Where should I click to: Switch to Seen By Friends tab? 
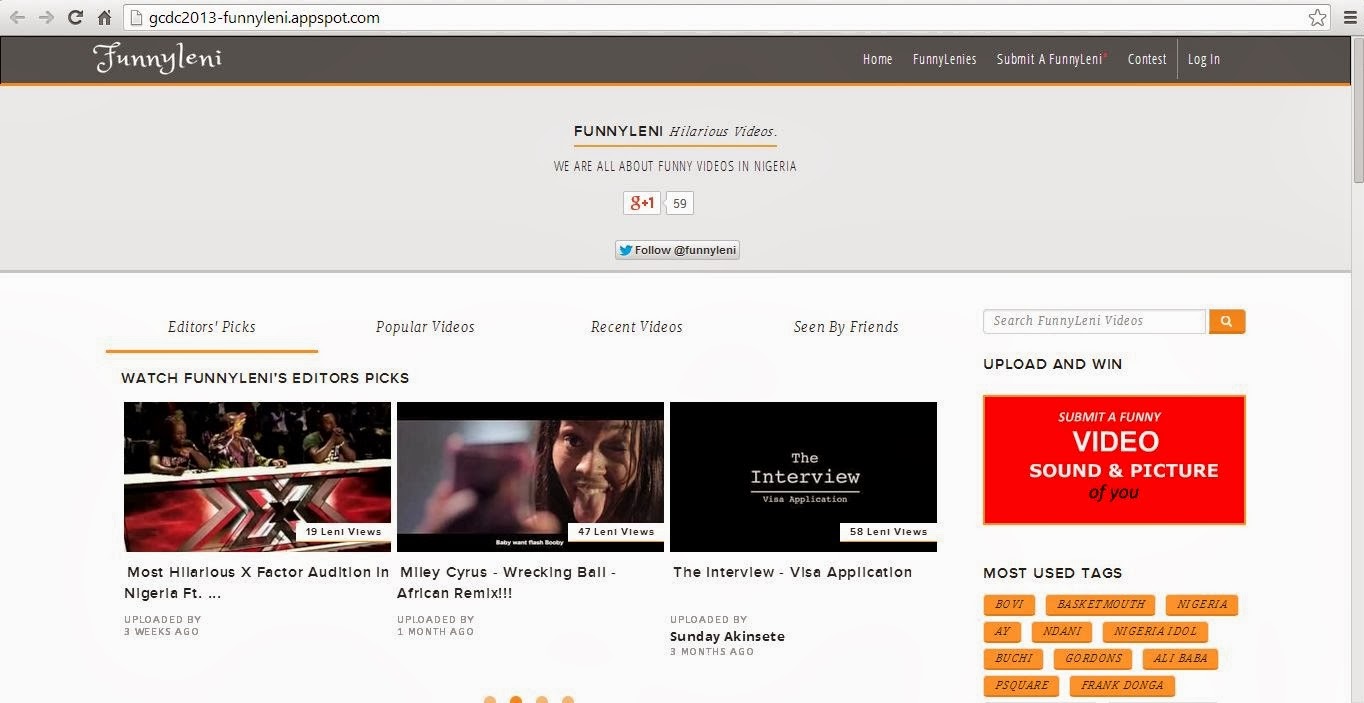[846, 327]
